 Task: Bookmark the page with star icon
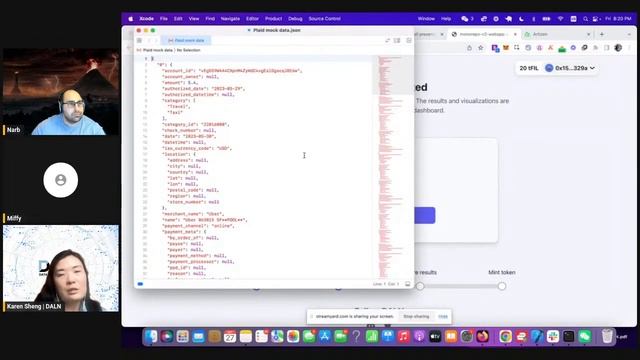coord(481,48)
